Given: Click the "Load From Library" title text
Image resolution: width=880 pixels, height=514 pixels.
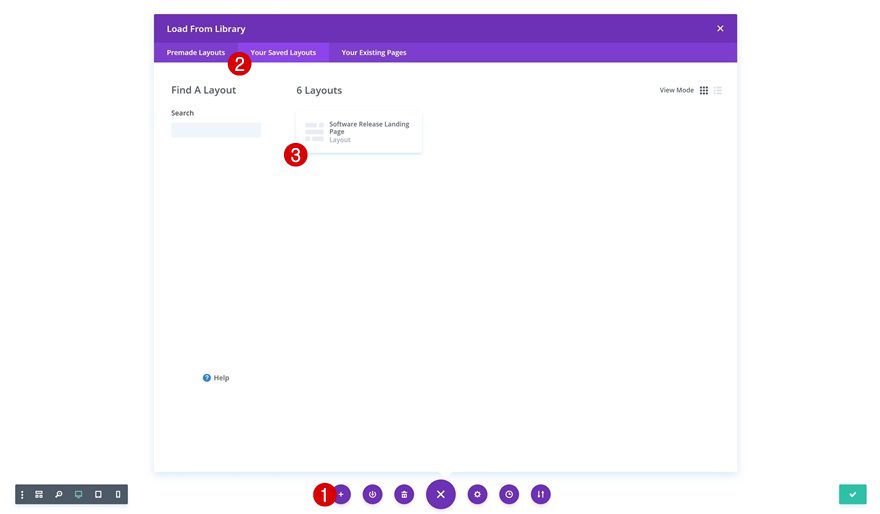Looking at the screenshot, I should point(206,29).
